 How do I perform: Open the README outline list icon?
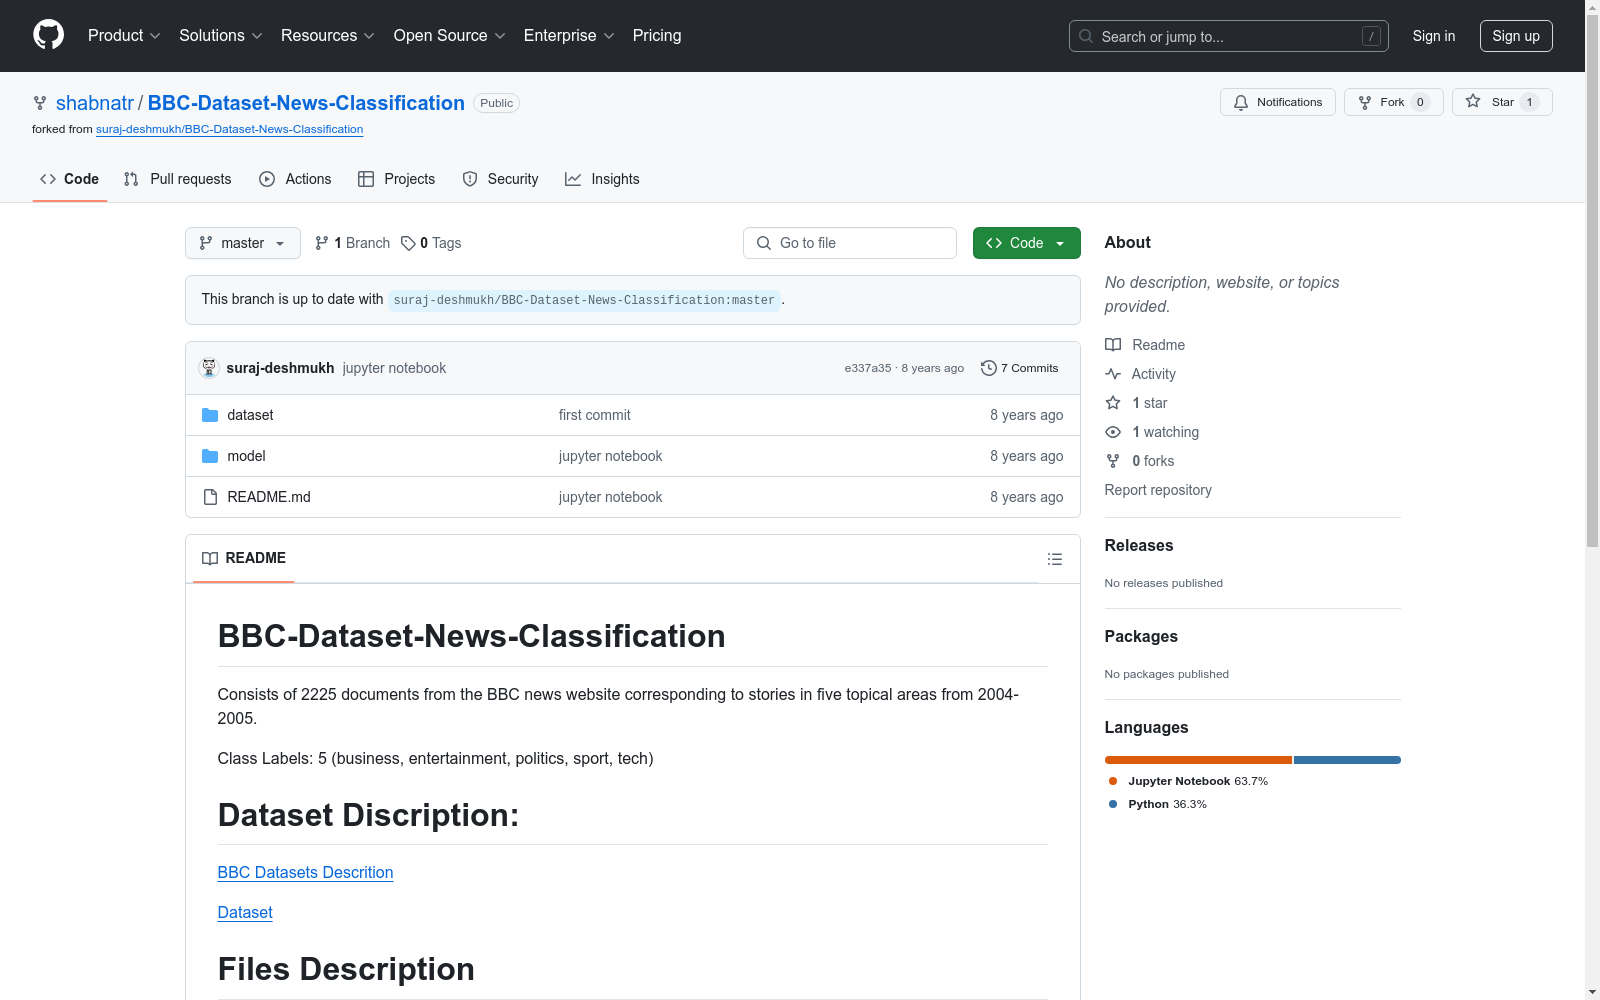point(1055,559)
